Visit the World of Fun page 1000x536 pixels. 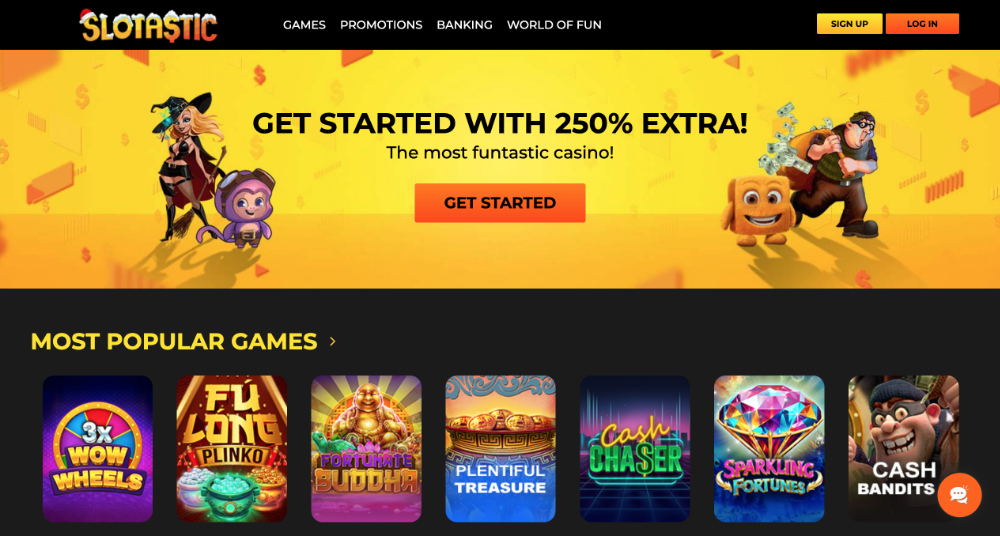pyautogui.click(x=554, y=25)
